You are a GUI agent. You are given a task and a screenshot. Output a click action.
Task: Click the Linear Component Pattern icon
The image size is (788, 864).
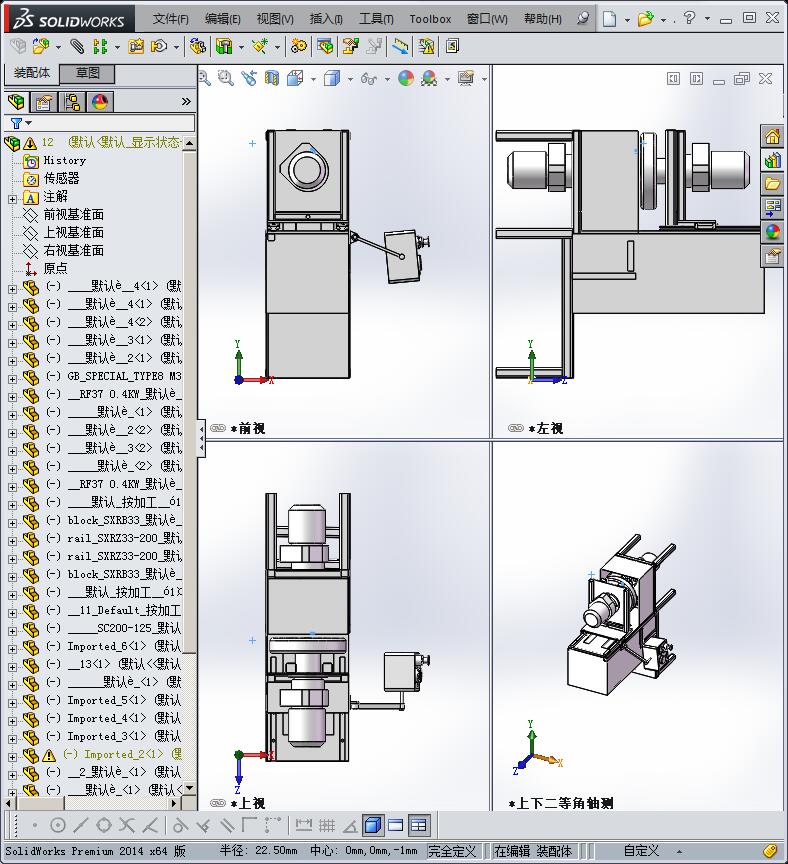[x=100, y=46]
